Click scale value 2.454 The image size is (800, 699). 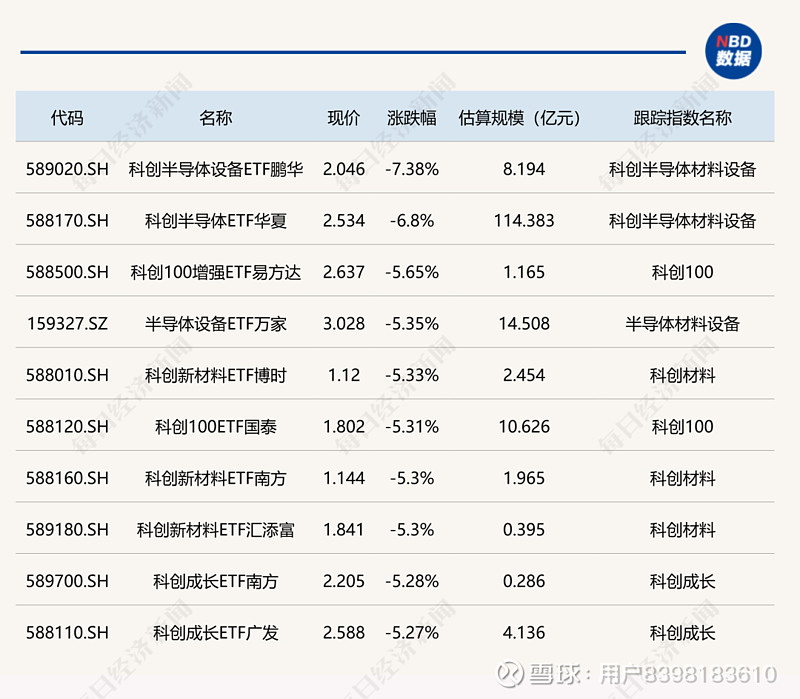tap(524, 375)
